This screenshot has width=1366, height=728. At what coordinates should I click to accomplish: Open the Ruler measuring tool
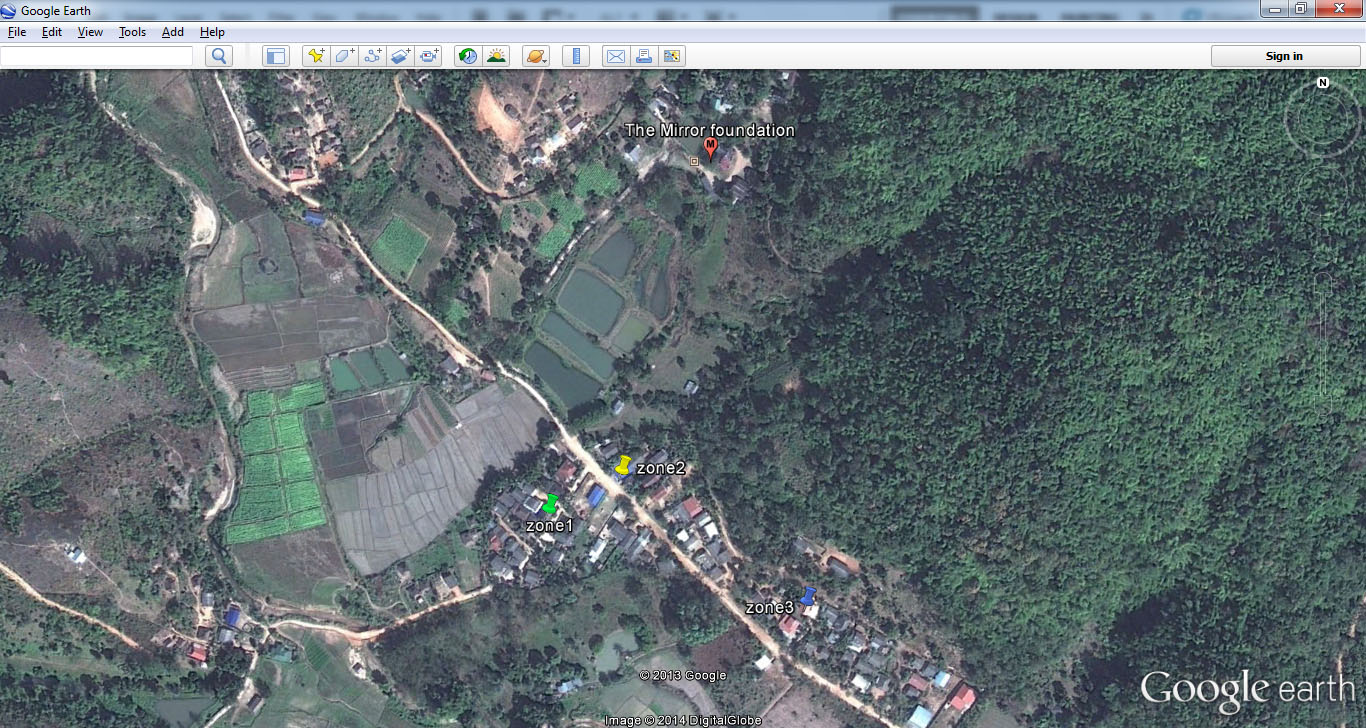click(576, 56)
